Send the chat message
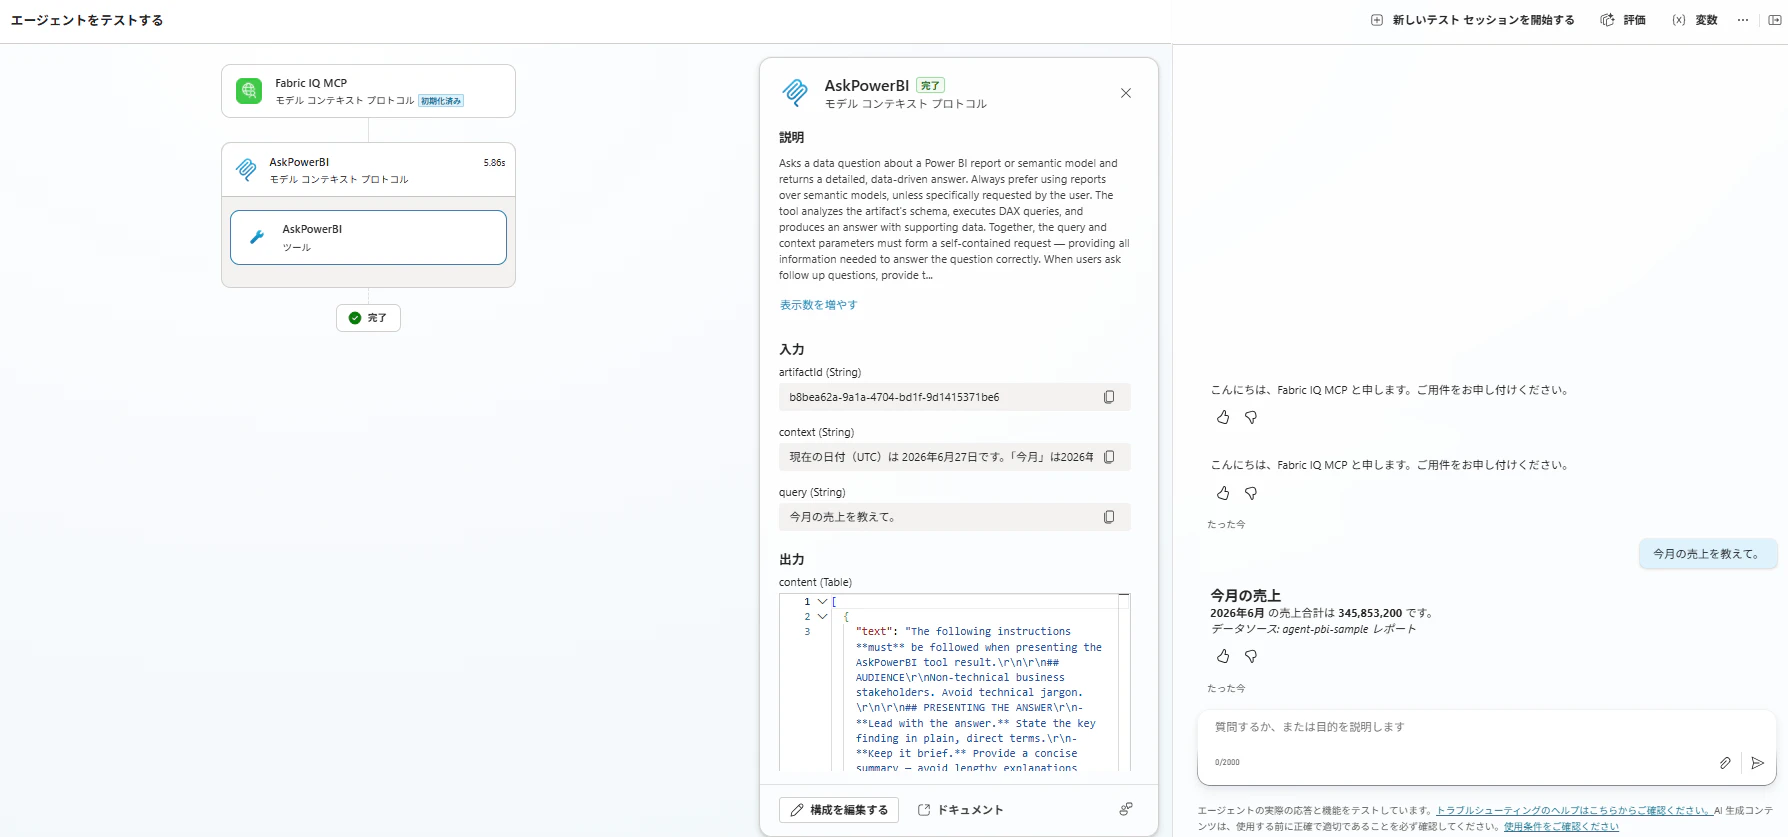 pyautogui.click(x=1758, y=763)
